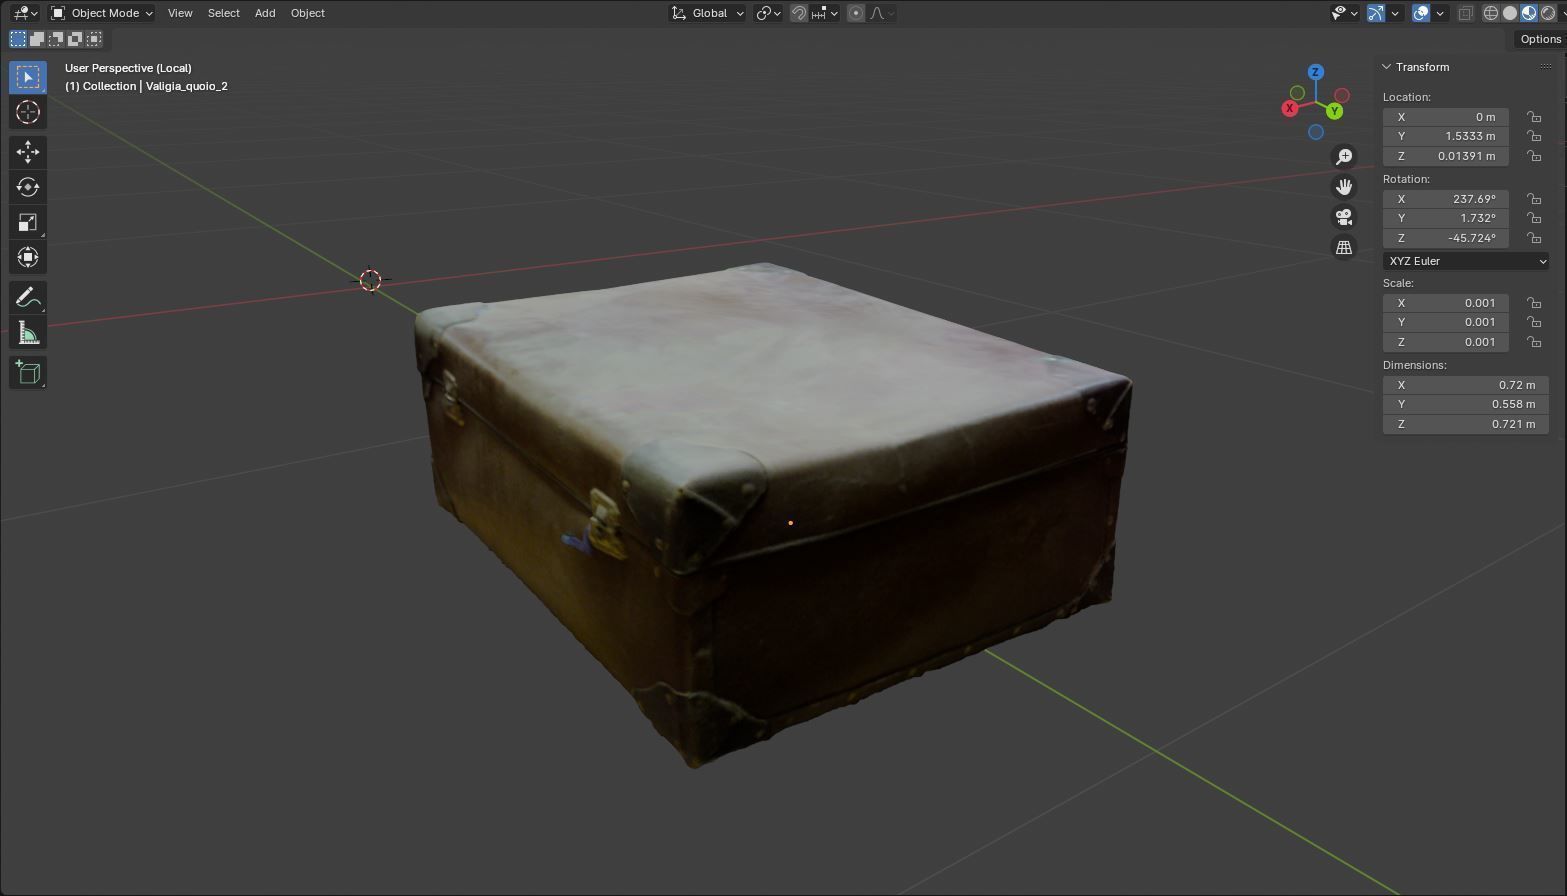
Task: Set selection mode to Invert
Action: pyautogui.click(x=75, y=39)
